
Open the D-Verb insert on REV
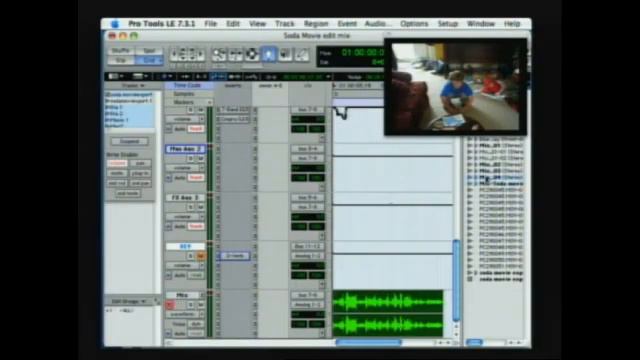click(235, 256)
